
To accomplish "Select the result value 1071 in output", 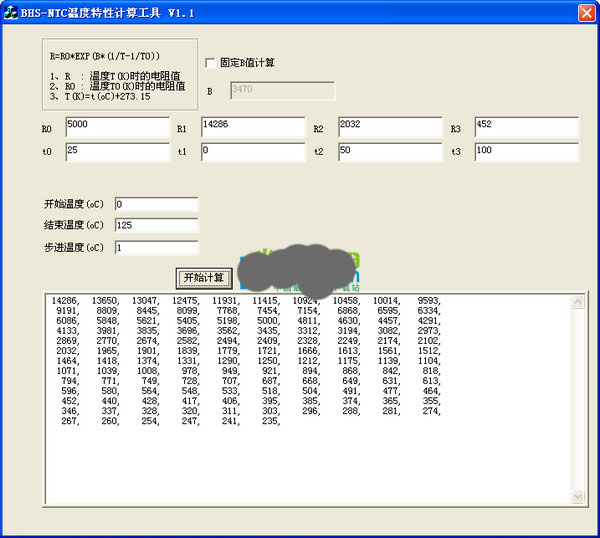I will pos(67,371).
